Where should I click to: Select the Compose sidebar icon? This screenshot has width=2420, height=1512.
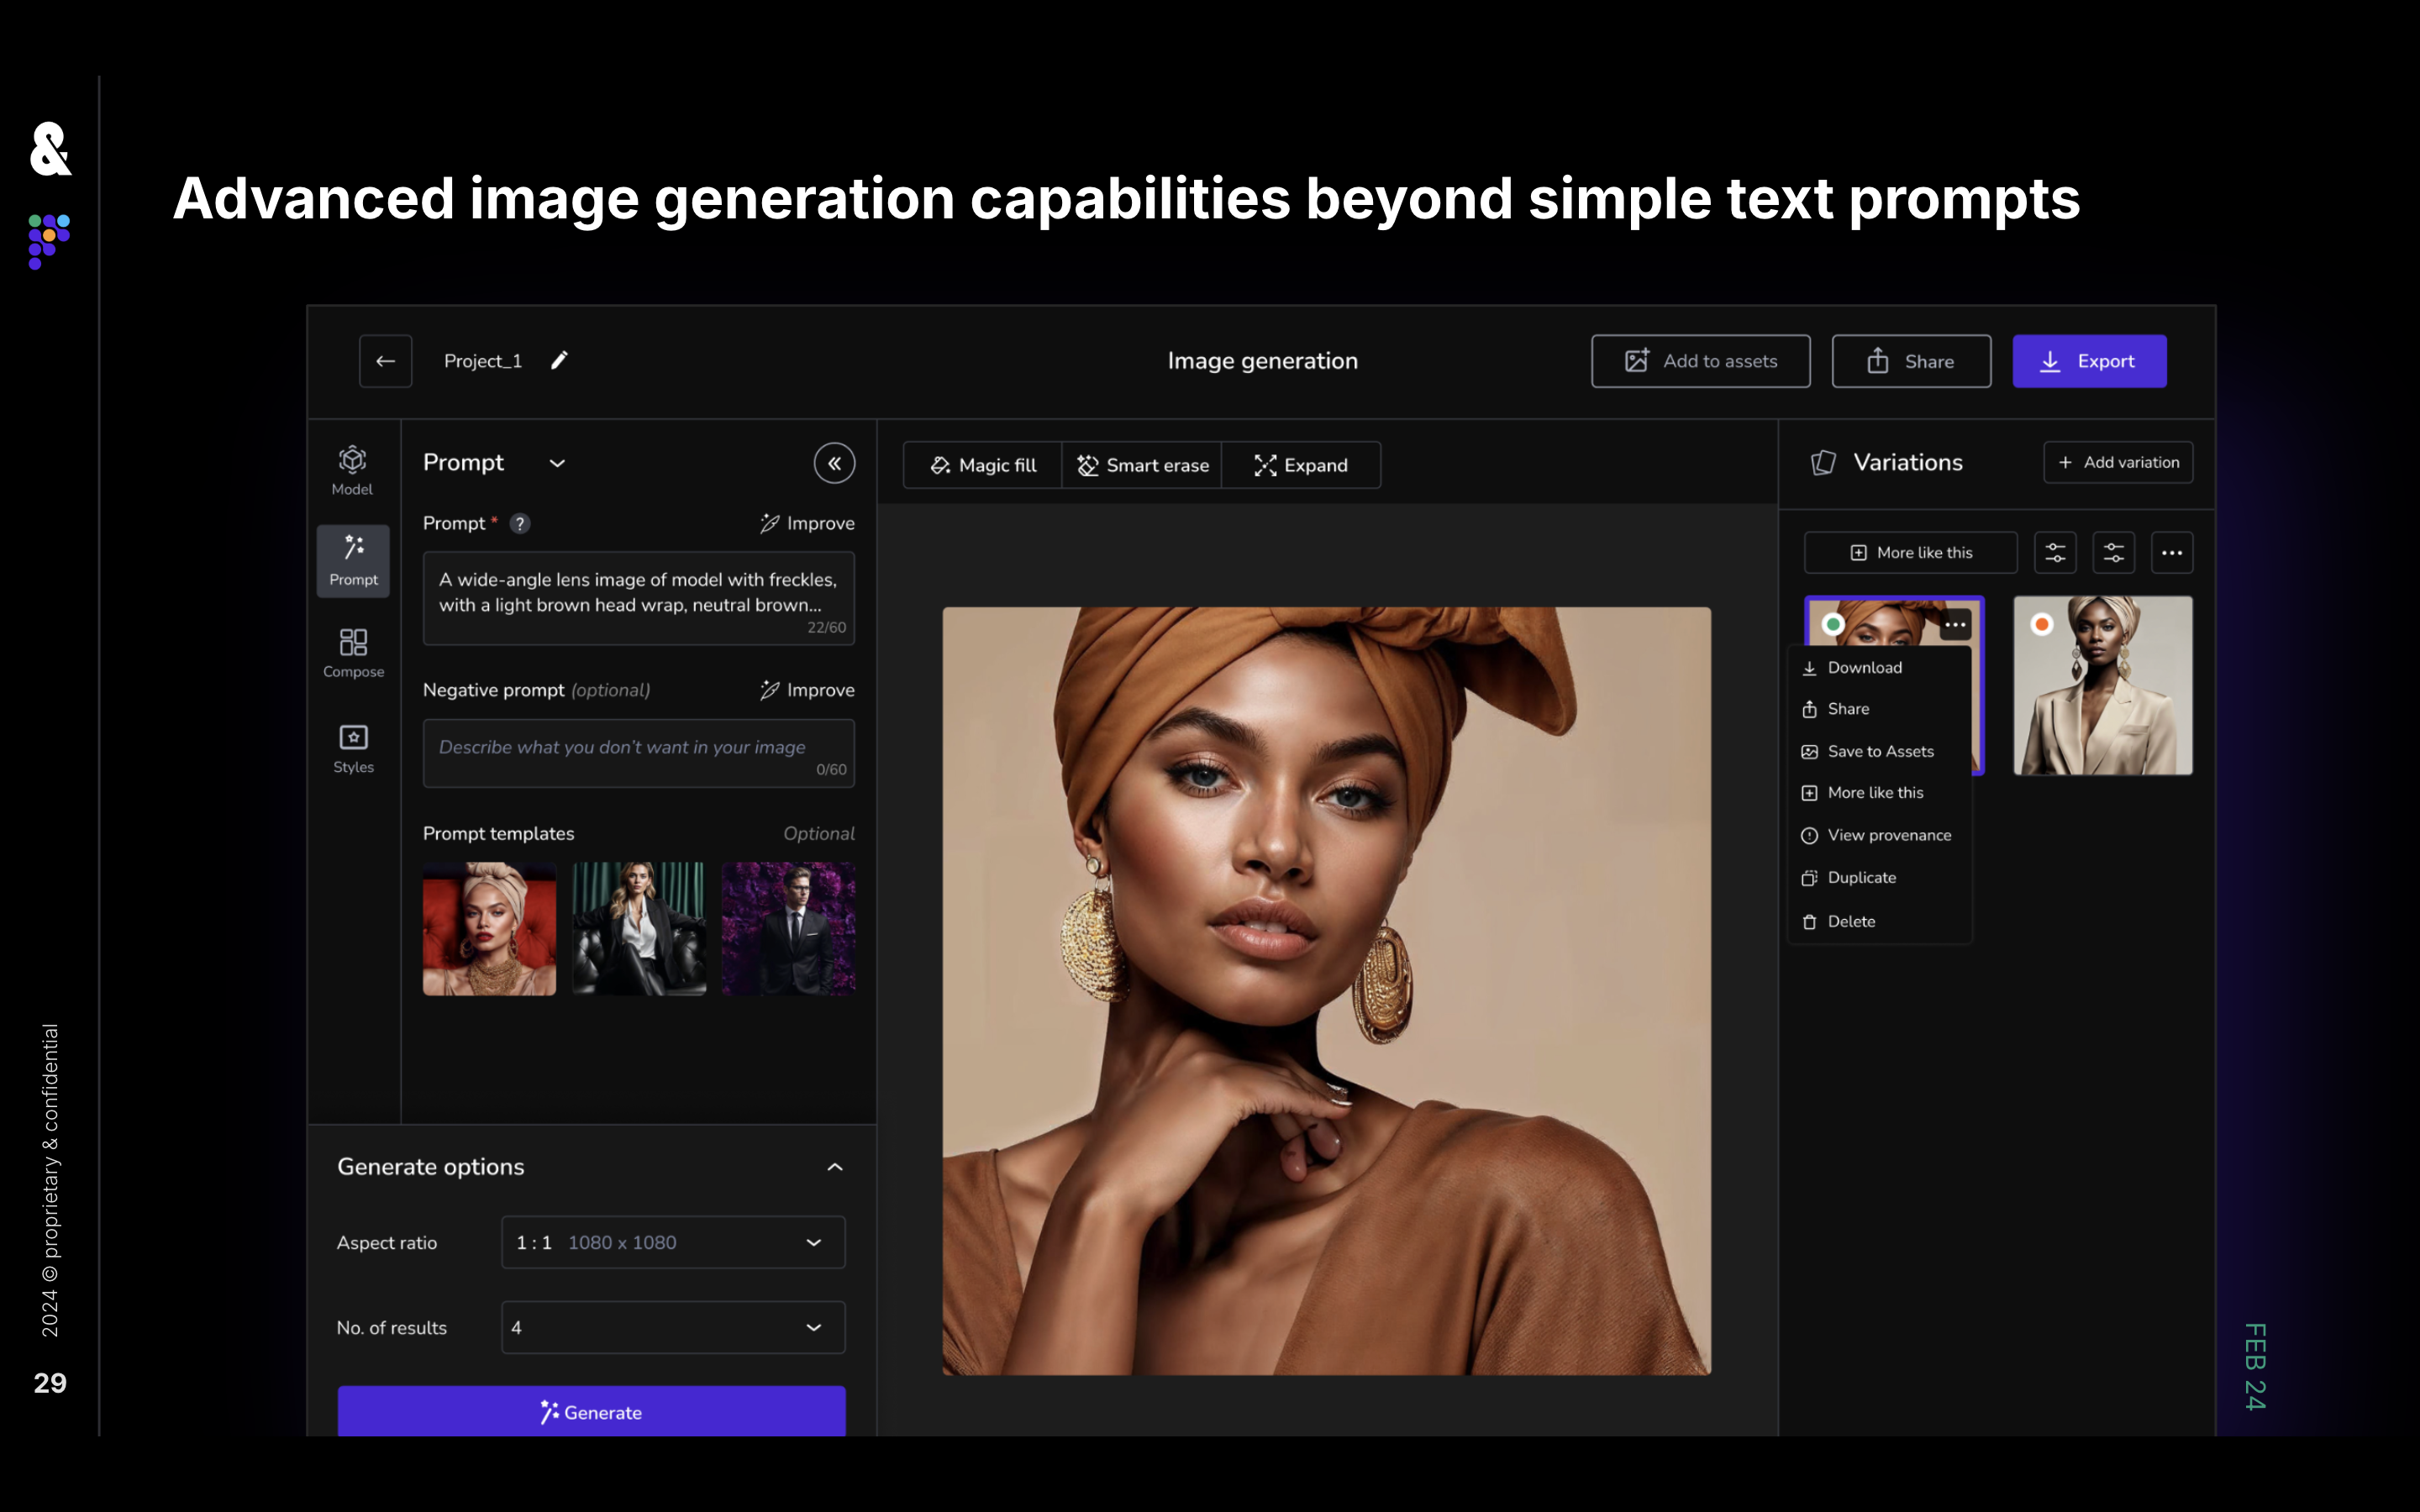[x=353, y=652]
